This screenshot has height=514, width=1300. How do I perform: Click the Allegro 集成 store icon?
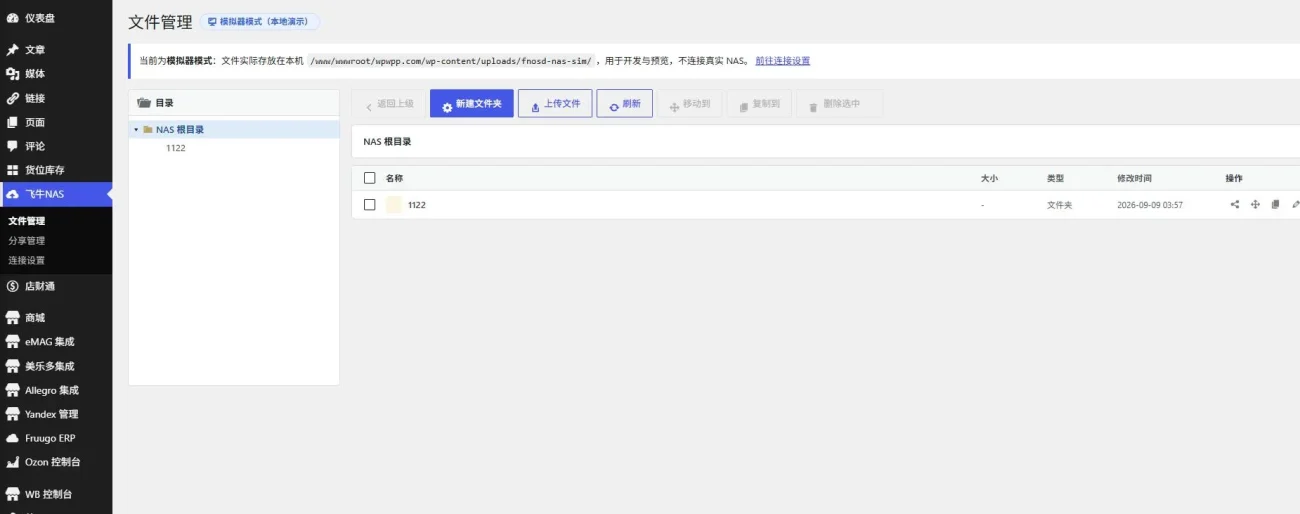point(12,390)
